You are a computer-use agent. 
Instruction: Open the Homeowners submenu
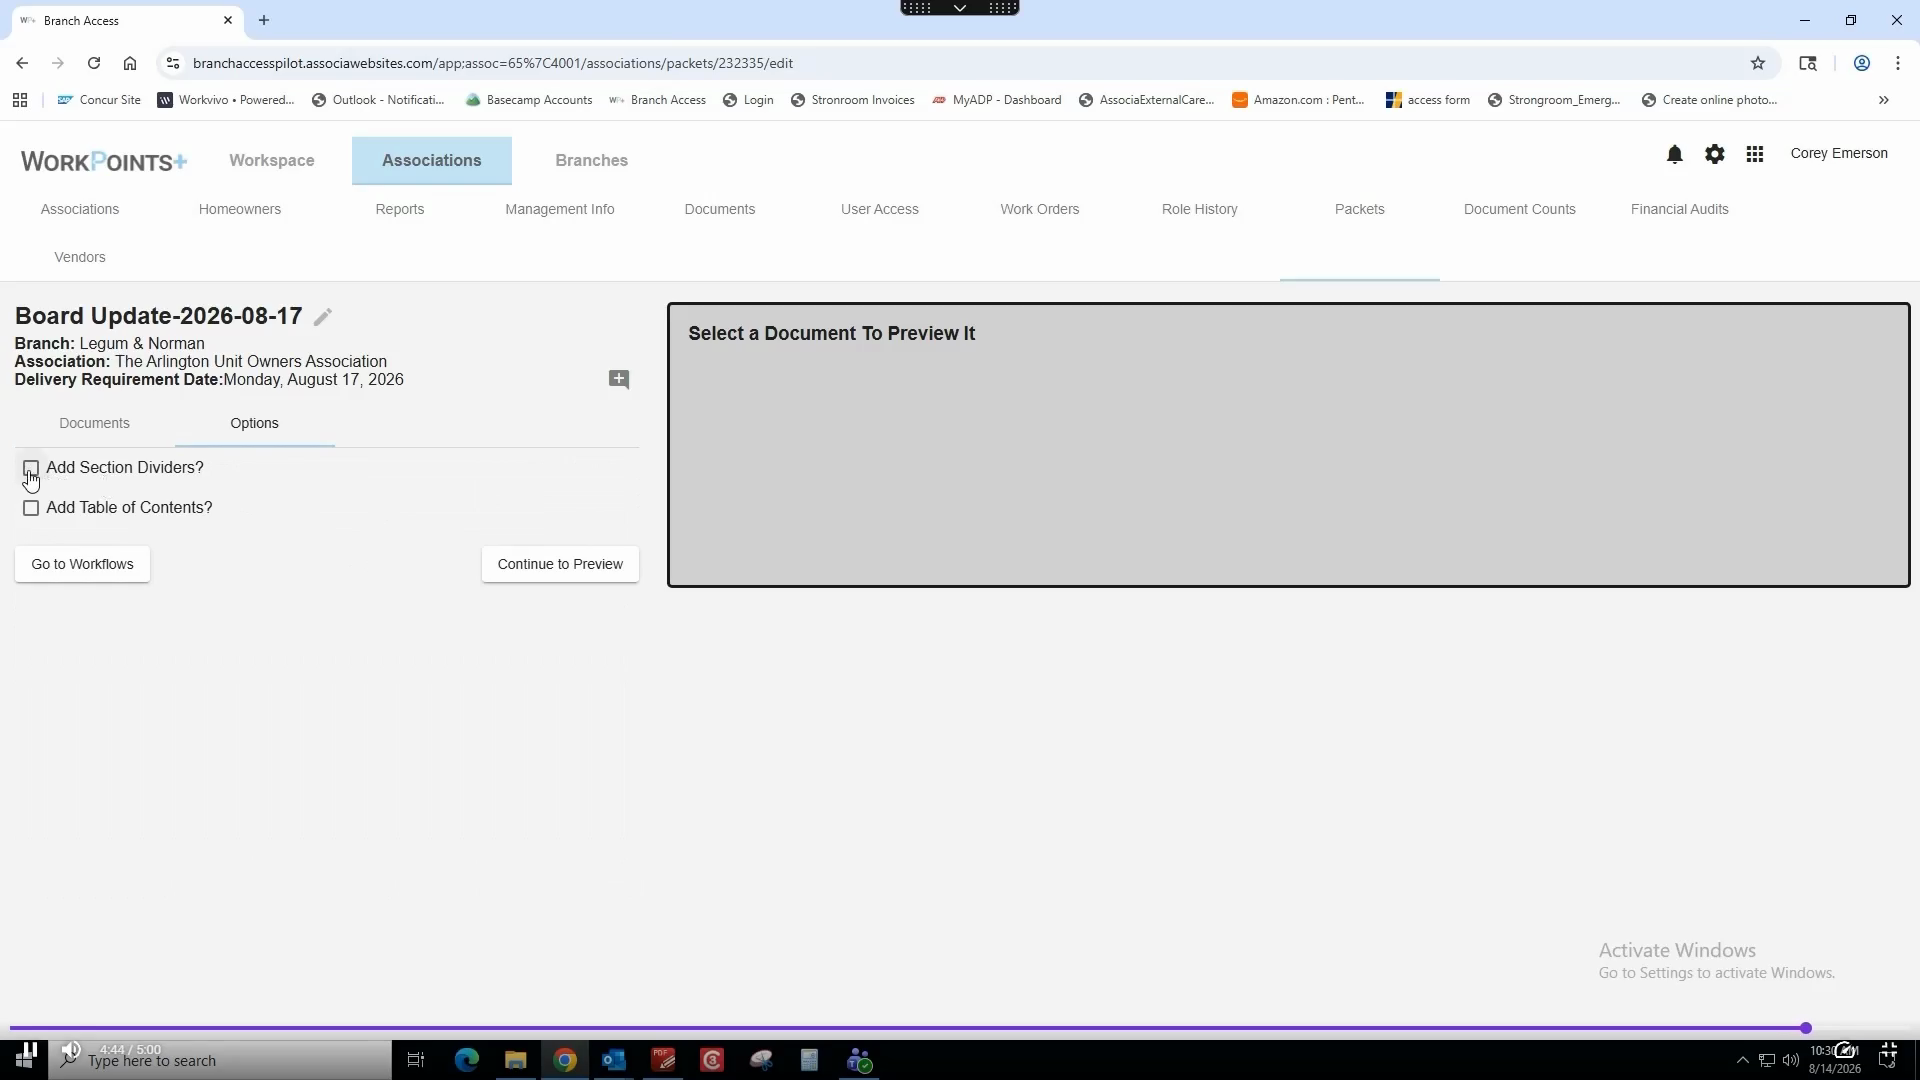point(240,209)
